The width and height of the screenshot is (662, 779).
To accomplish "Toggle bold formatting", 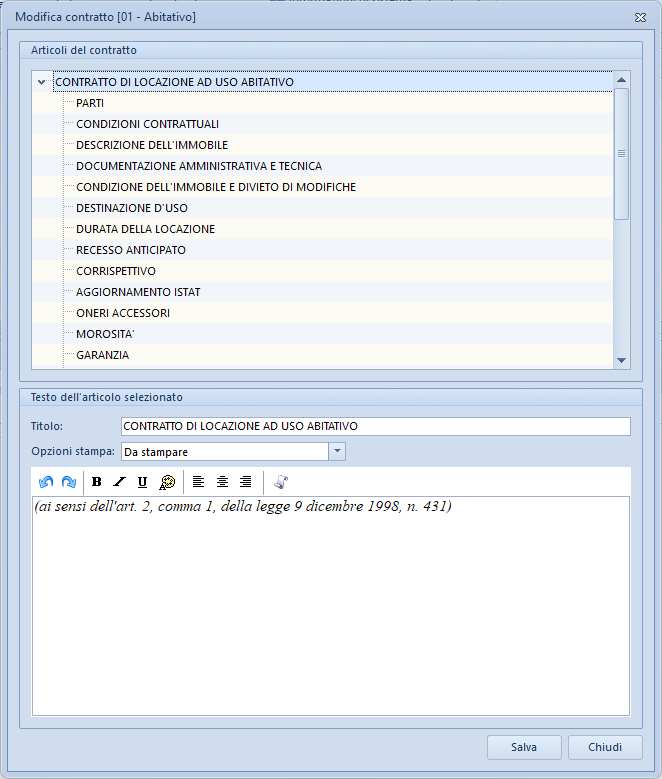I will point(96,481).
